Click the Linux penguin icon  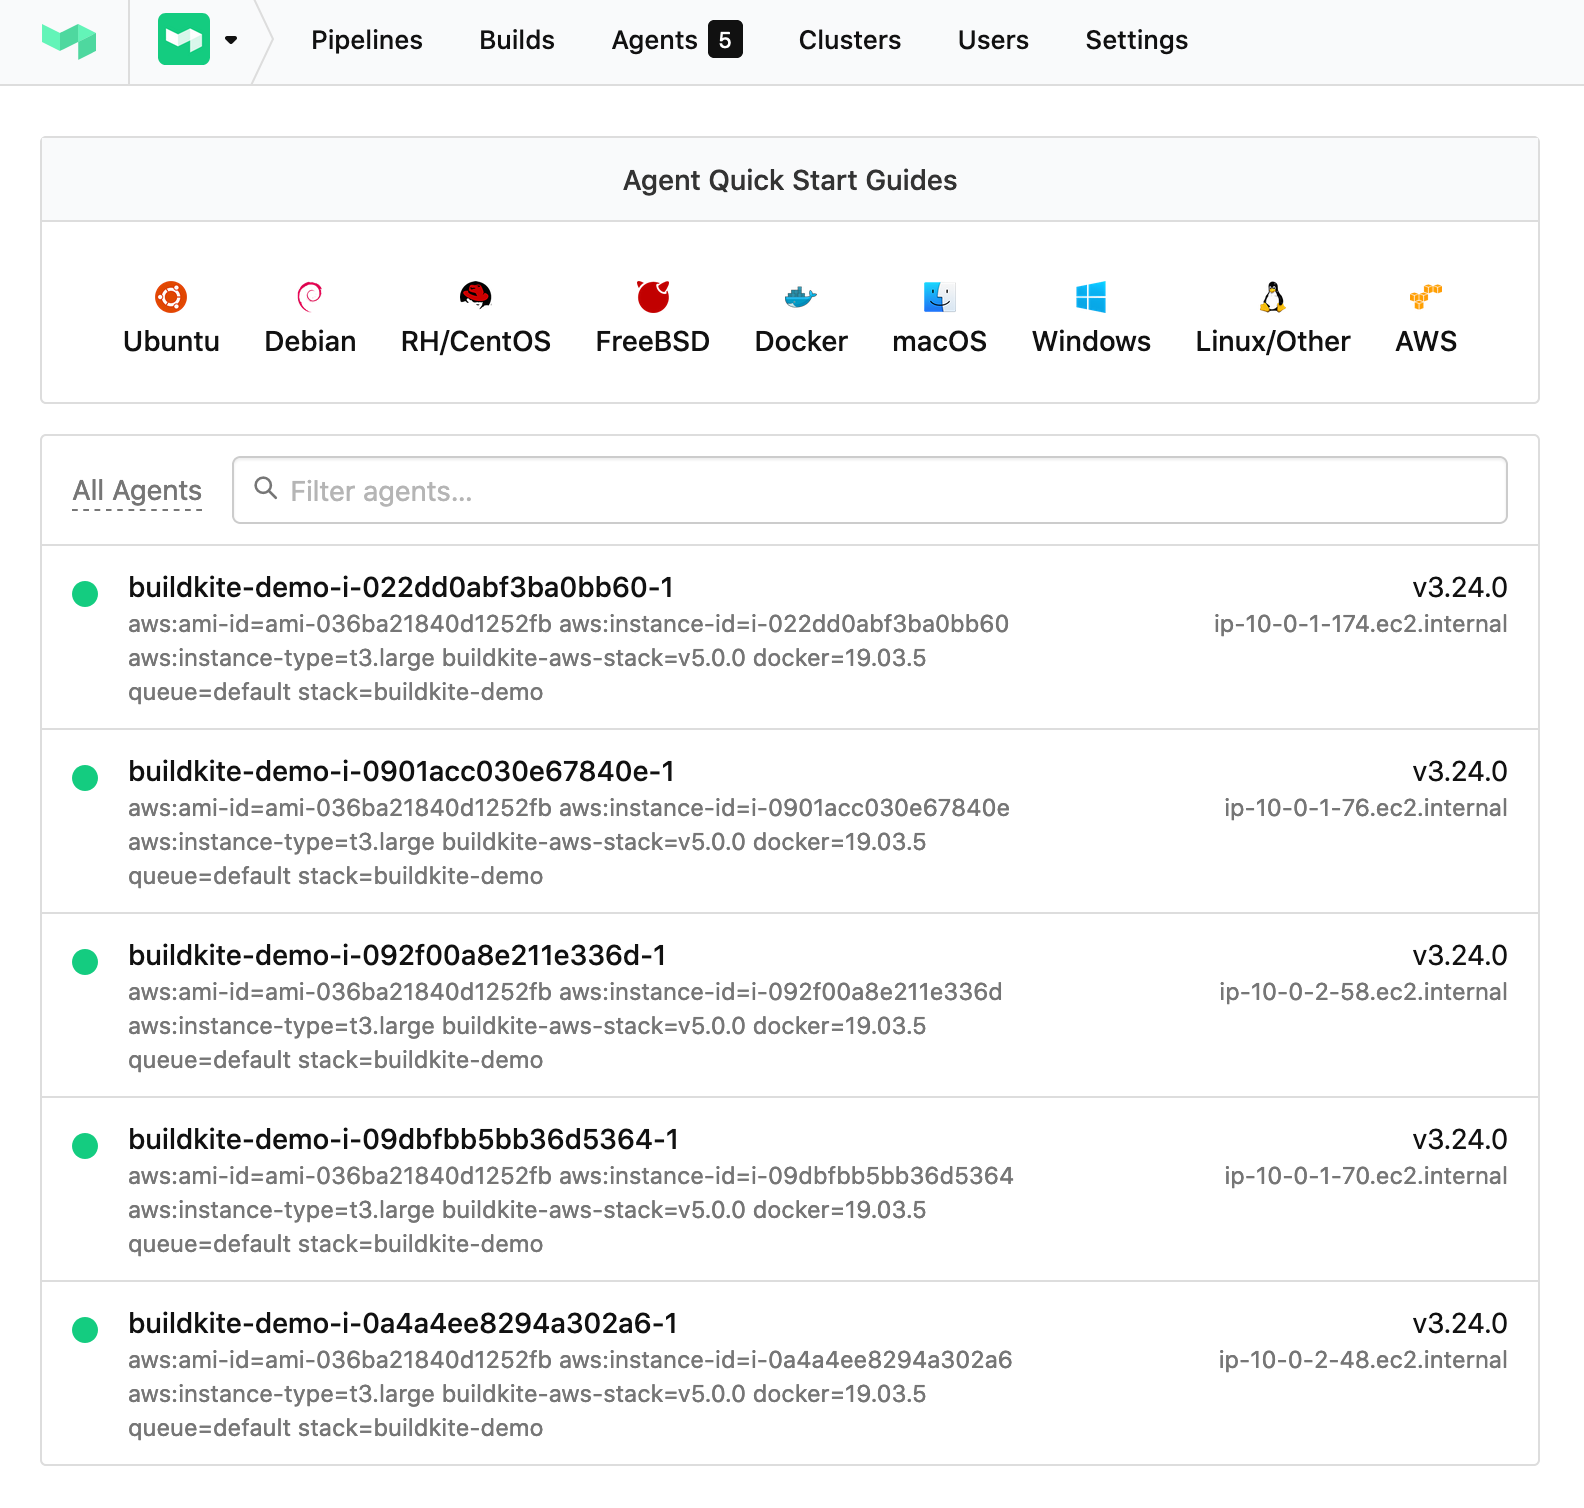click(x=1273, y=297)
